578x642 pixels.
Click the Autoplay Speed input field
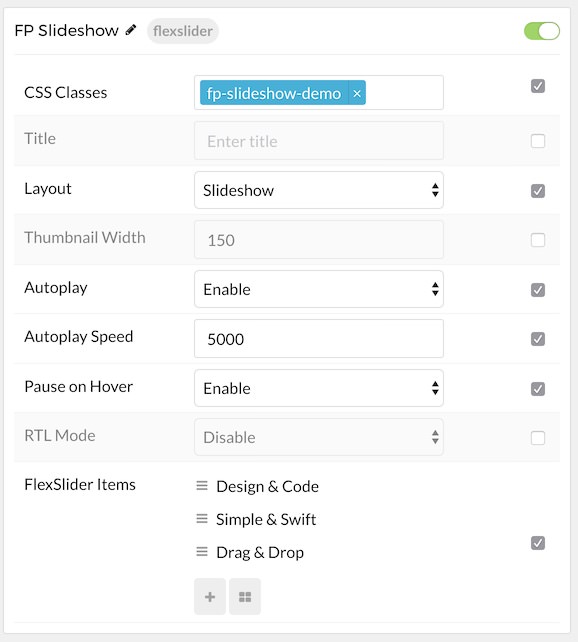pos(319,339)
